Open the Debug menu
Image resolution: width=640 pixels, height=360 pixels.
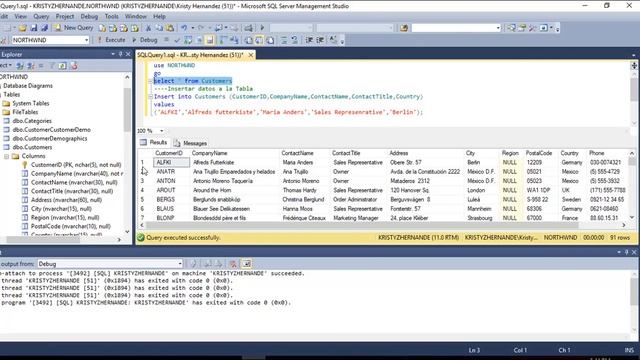[89, 16]
